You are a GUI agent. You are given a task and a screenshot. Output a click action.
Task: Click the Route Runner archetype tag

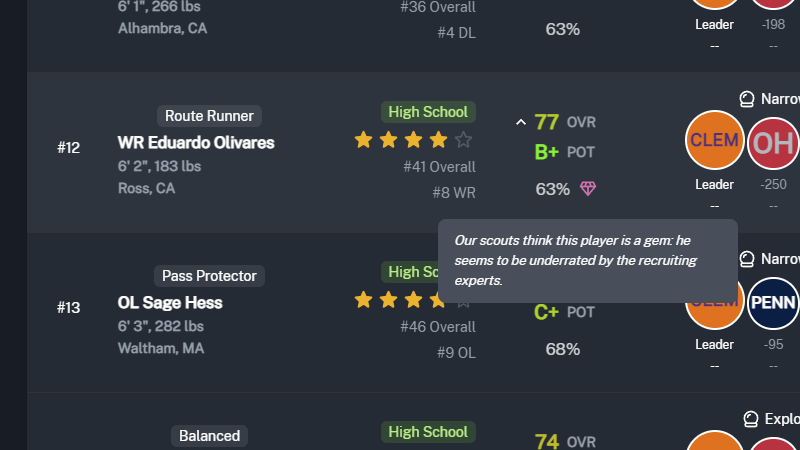(x=209, y=116)
